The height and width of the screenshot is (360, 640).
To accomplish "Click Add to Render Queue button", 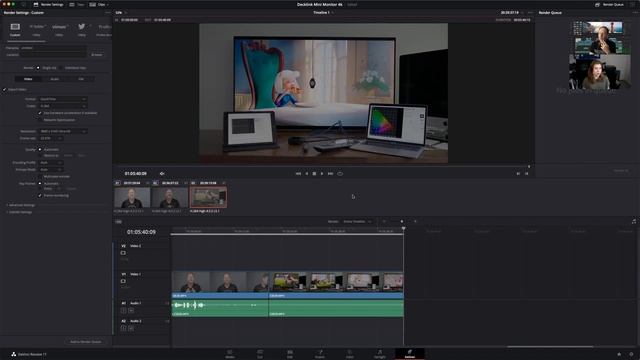I will pos(85,342).
